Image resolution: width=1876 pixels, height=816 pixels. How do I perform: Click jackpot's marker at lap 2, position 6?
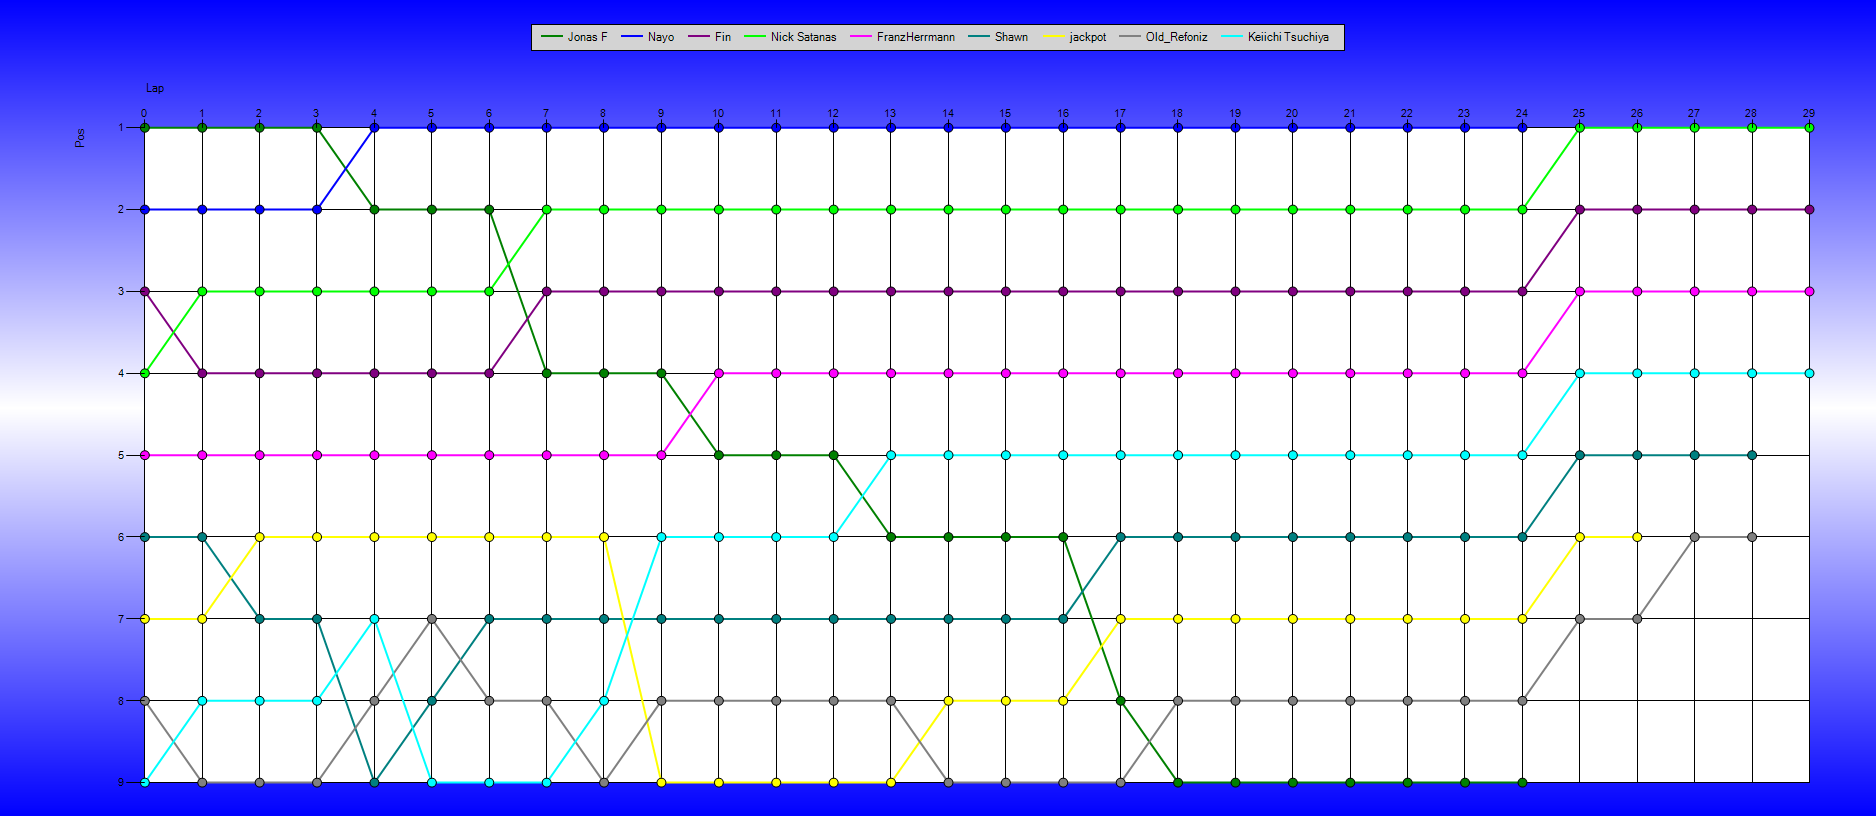coord(259,537)
